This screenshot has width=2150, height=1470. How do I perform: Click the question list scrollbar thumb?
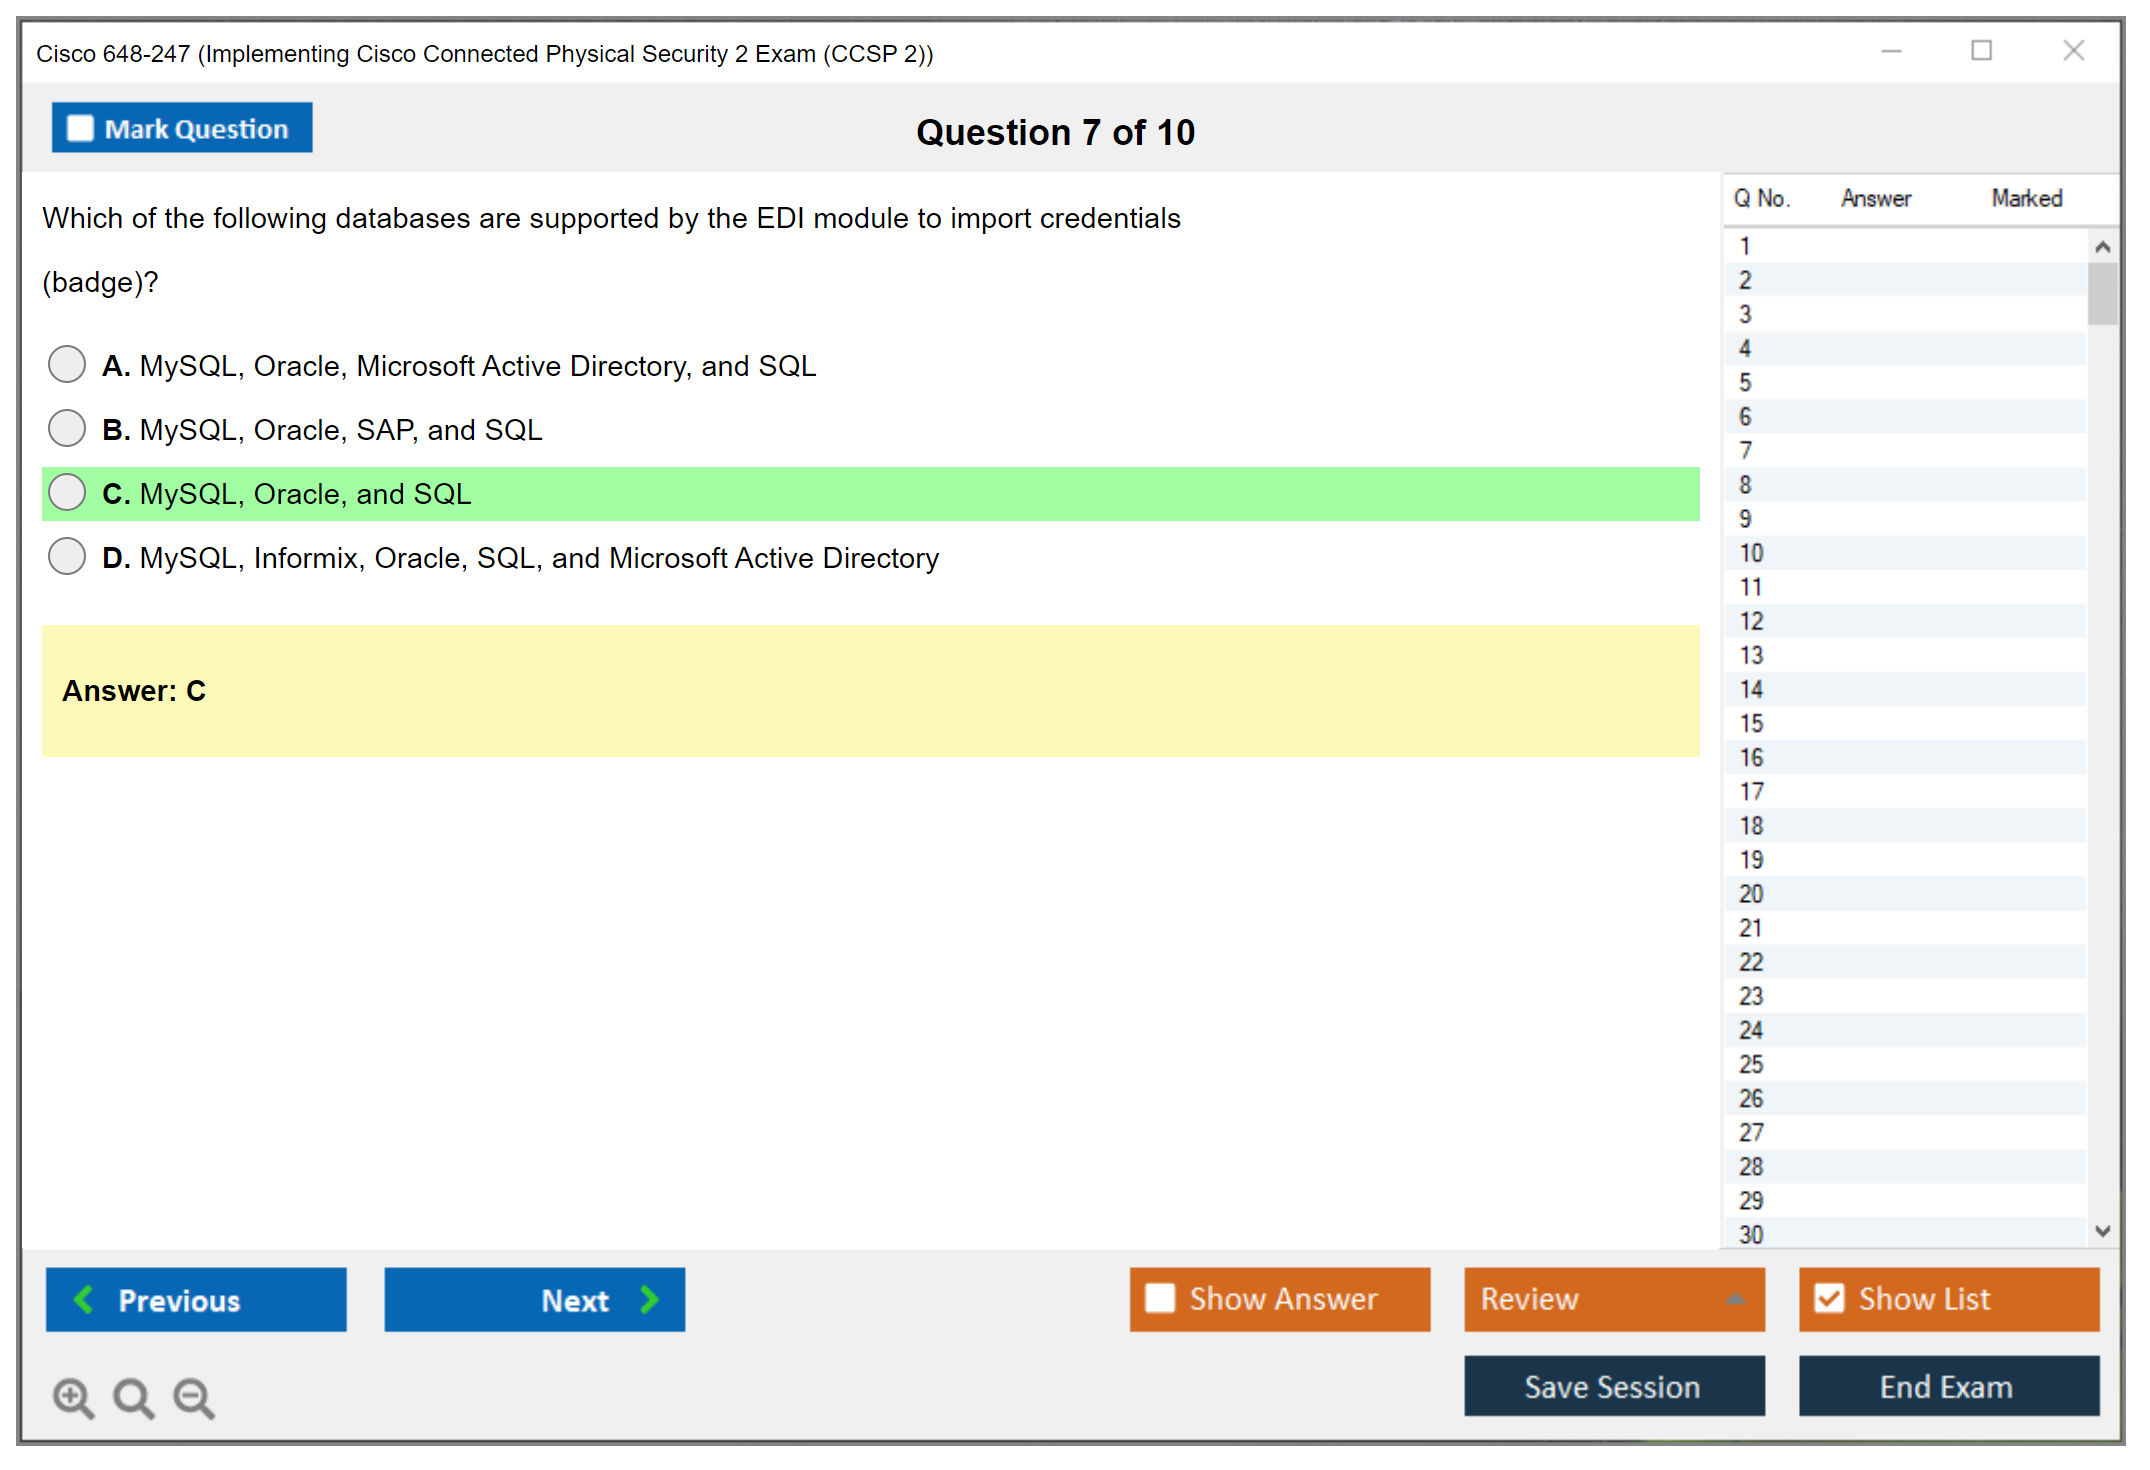click(x=2102, y=294)
